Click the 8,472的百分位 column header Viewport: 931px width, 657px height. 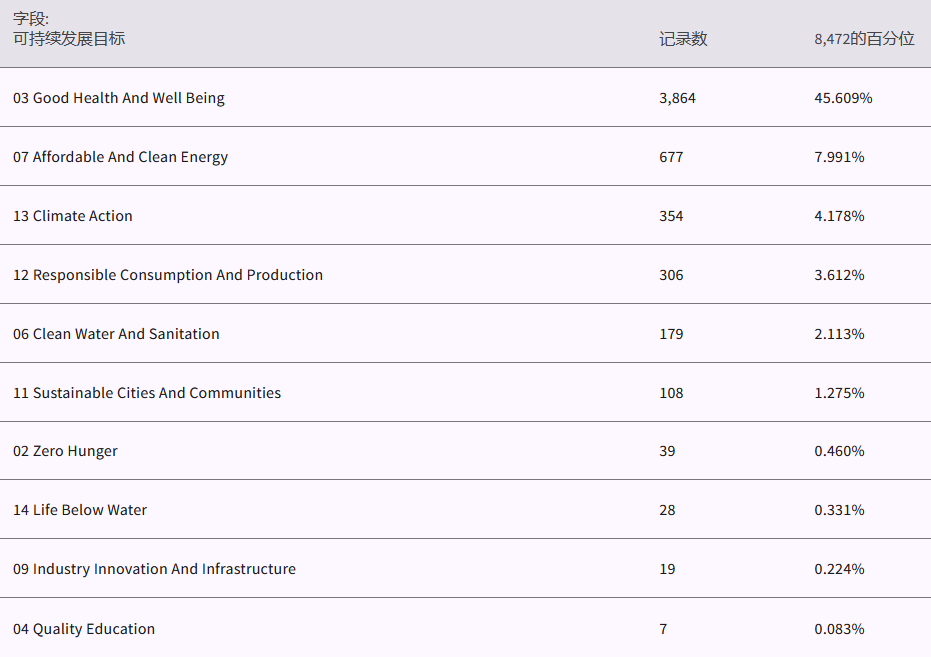864,39
